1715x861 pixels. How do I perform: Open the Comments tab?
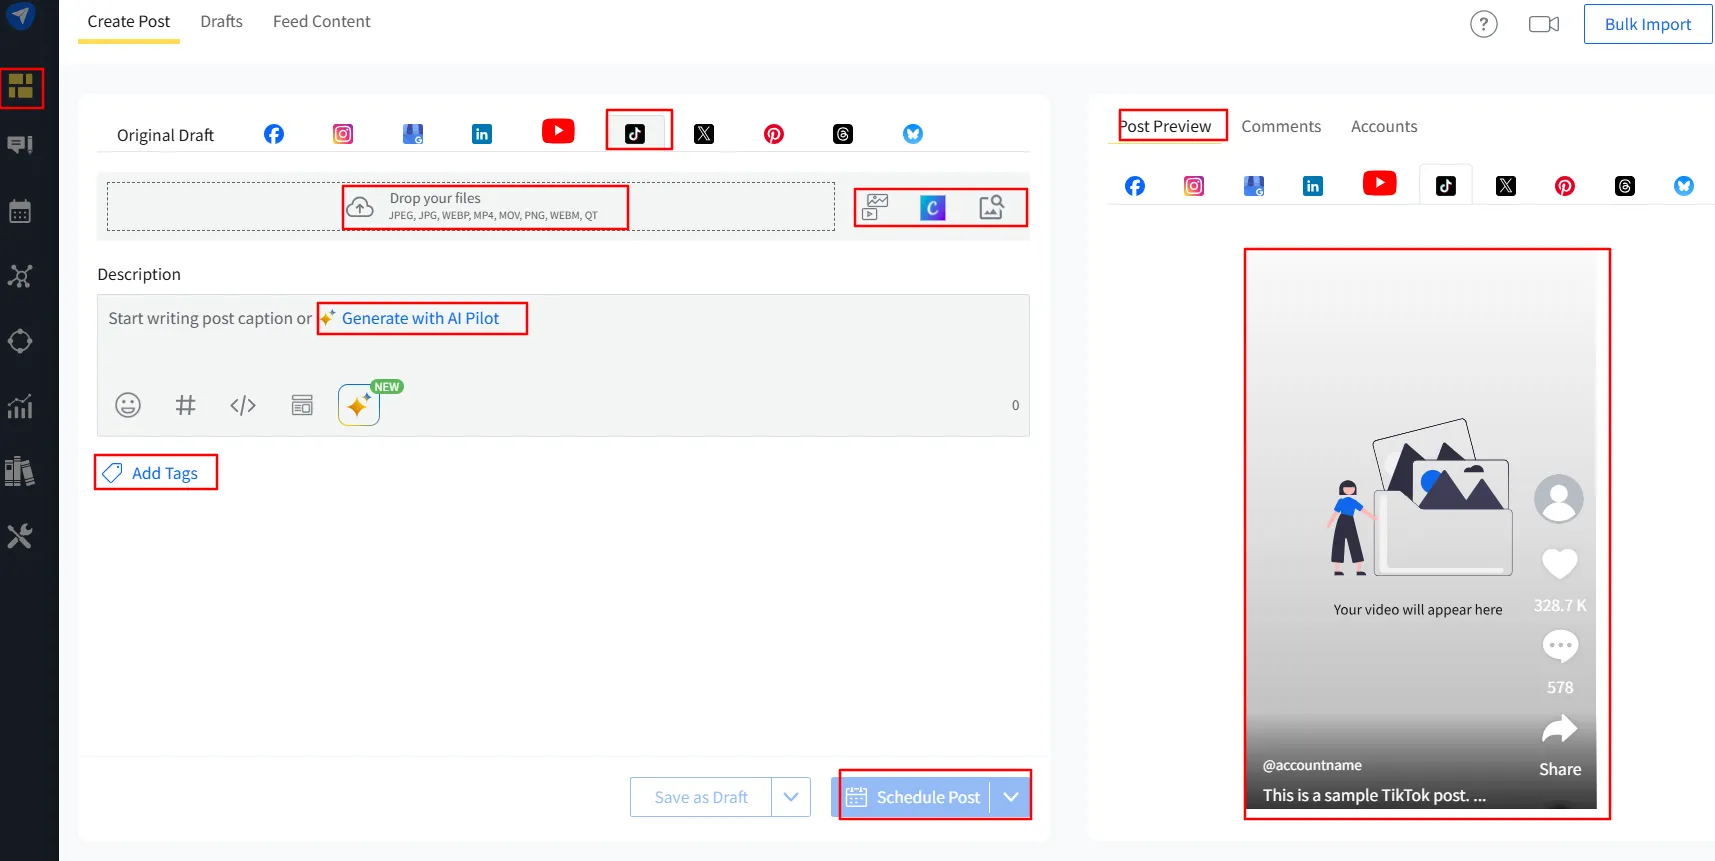tap(1281, 126)
